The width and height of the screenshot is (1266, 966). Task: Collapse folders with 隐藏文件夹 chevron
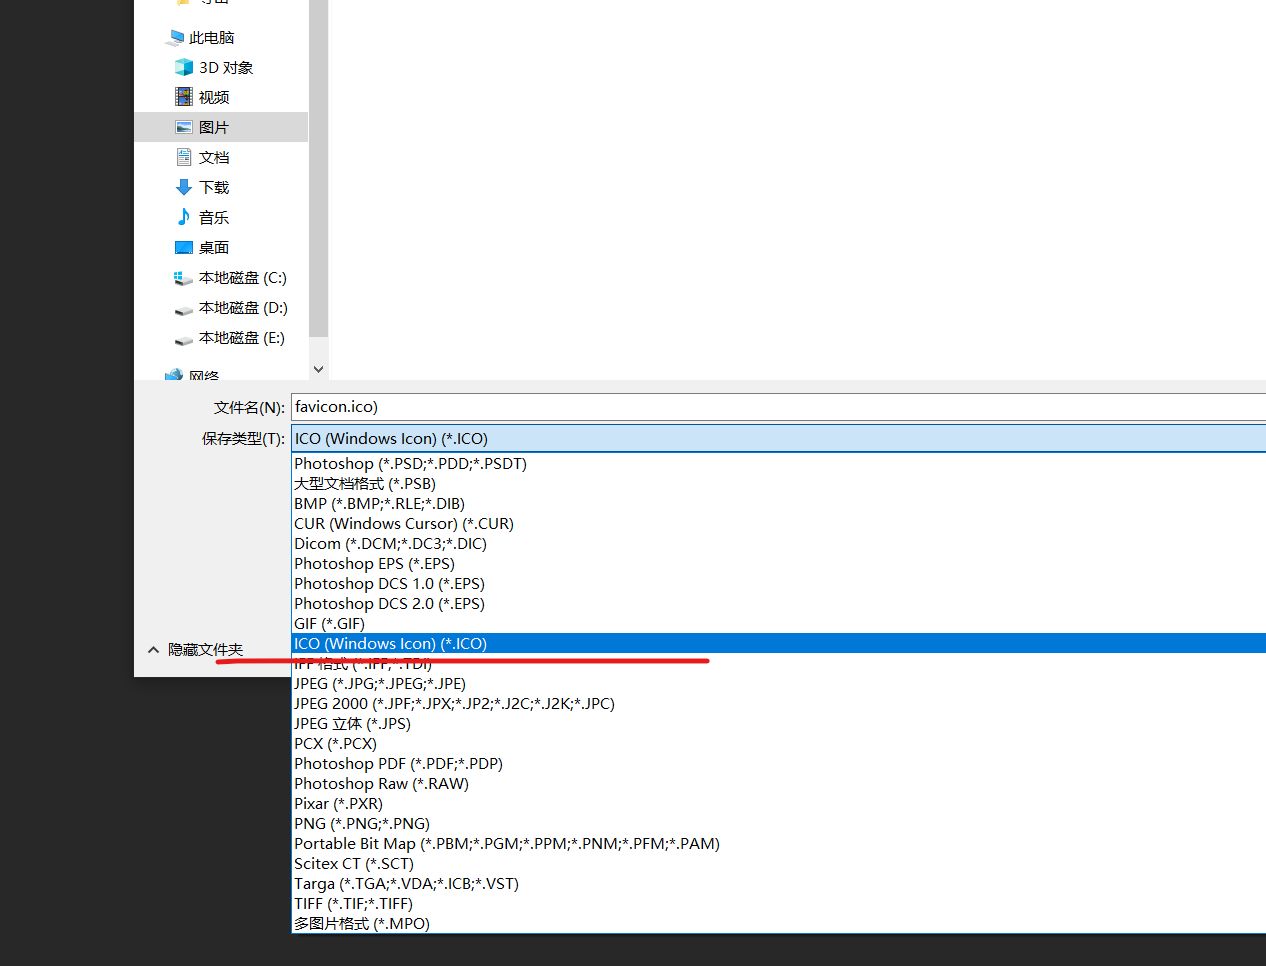coord(153,650)
